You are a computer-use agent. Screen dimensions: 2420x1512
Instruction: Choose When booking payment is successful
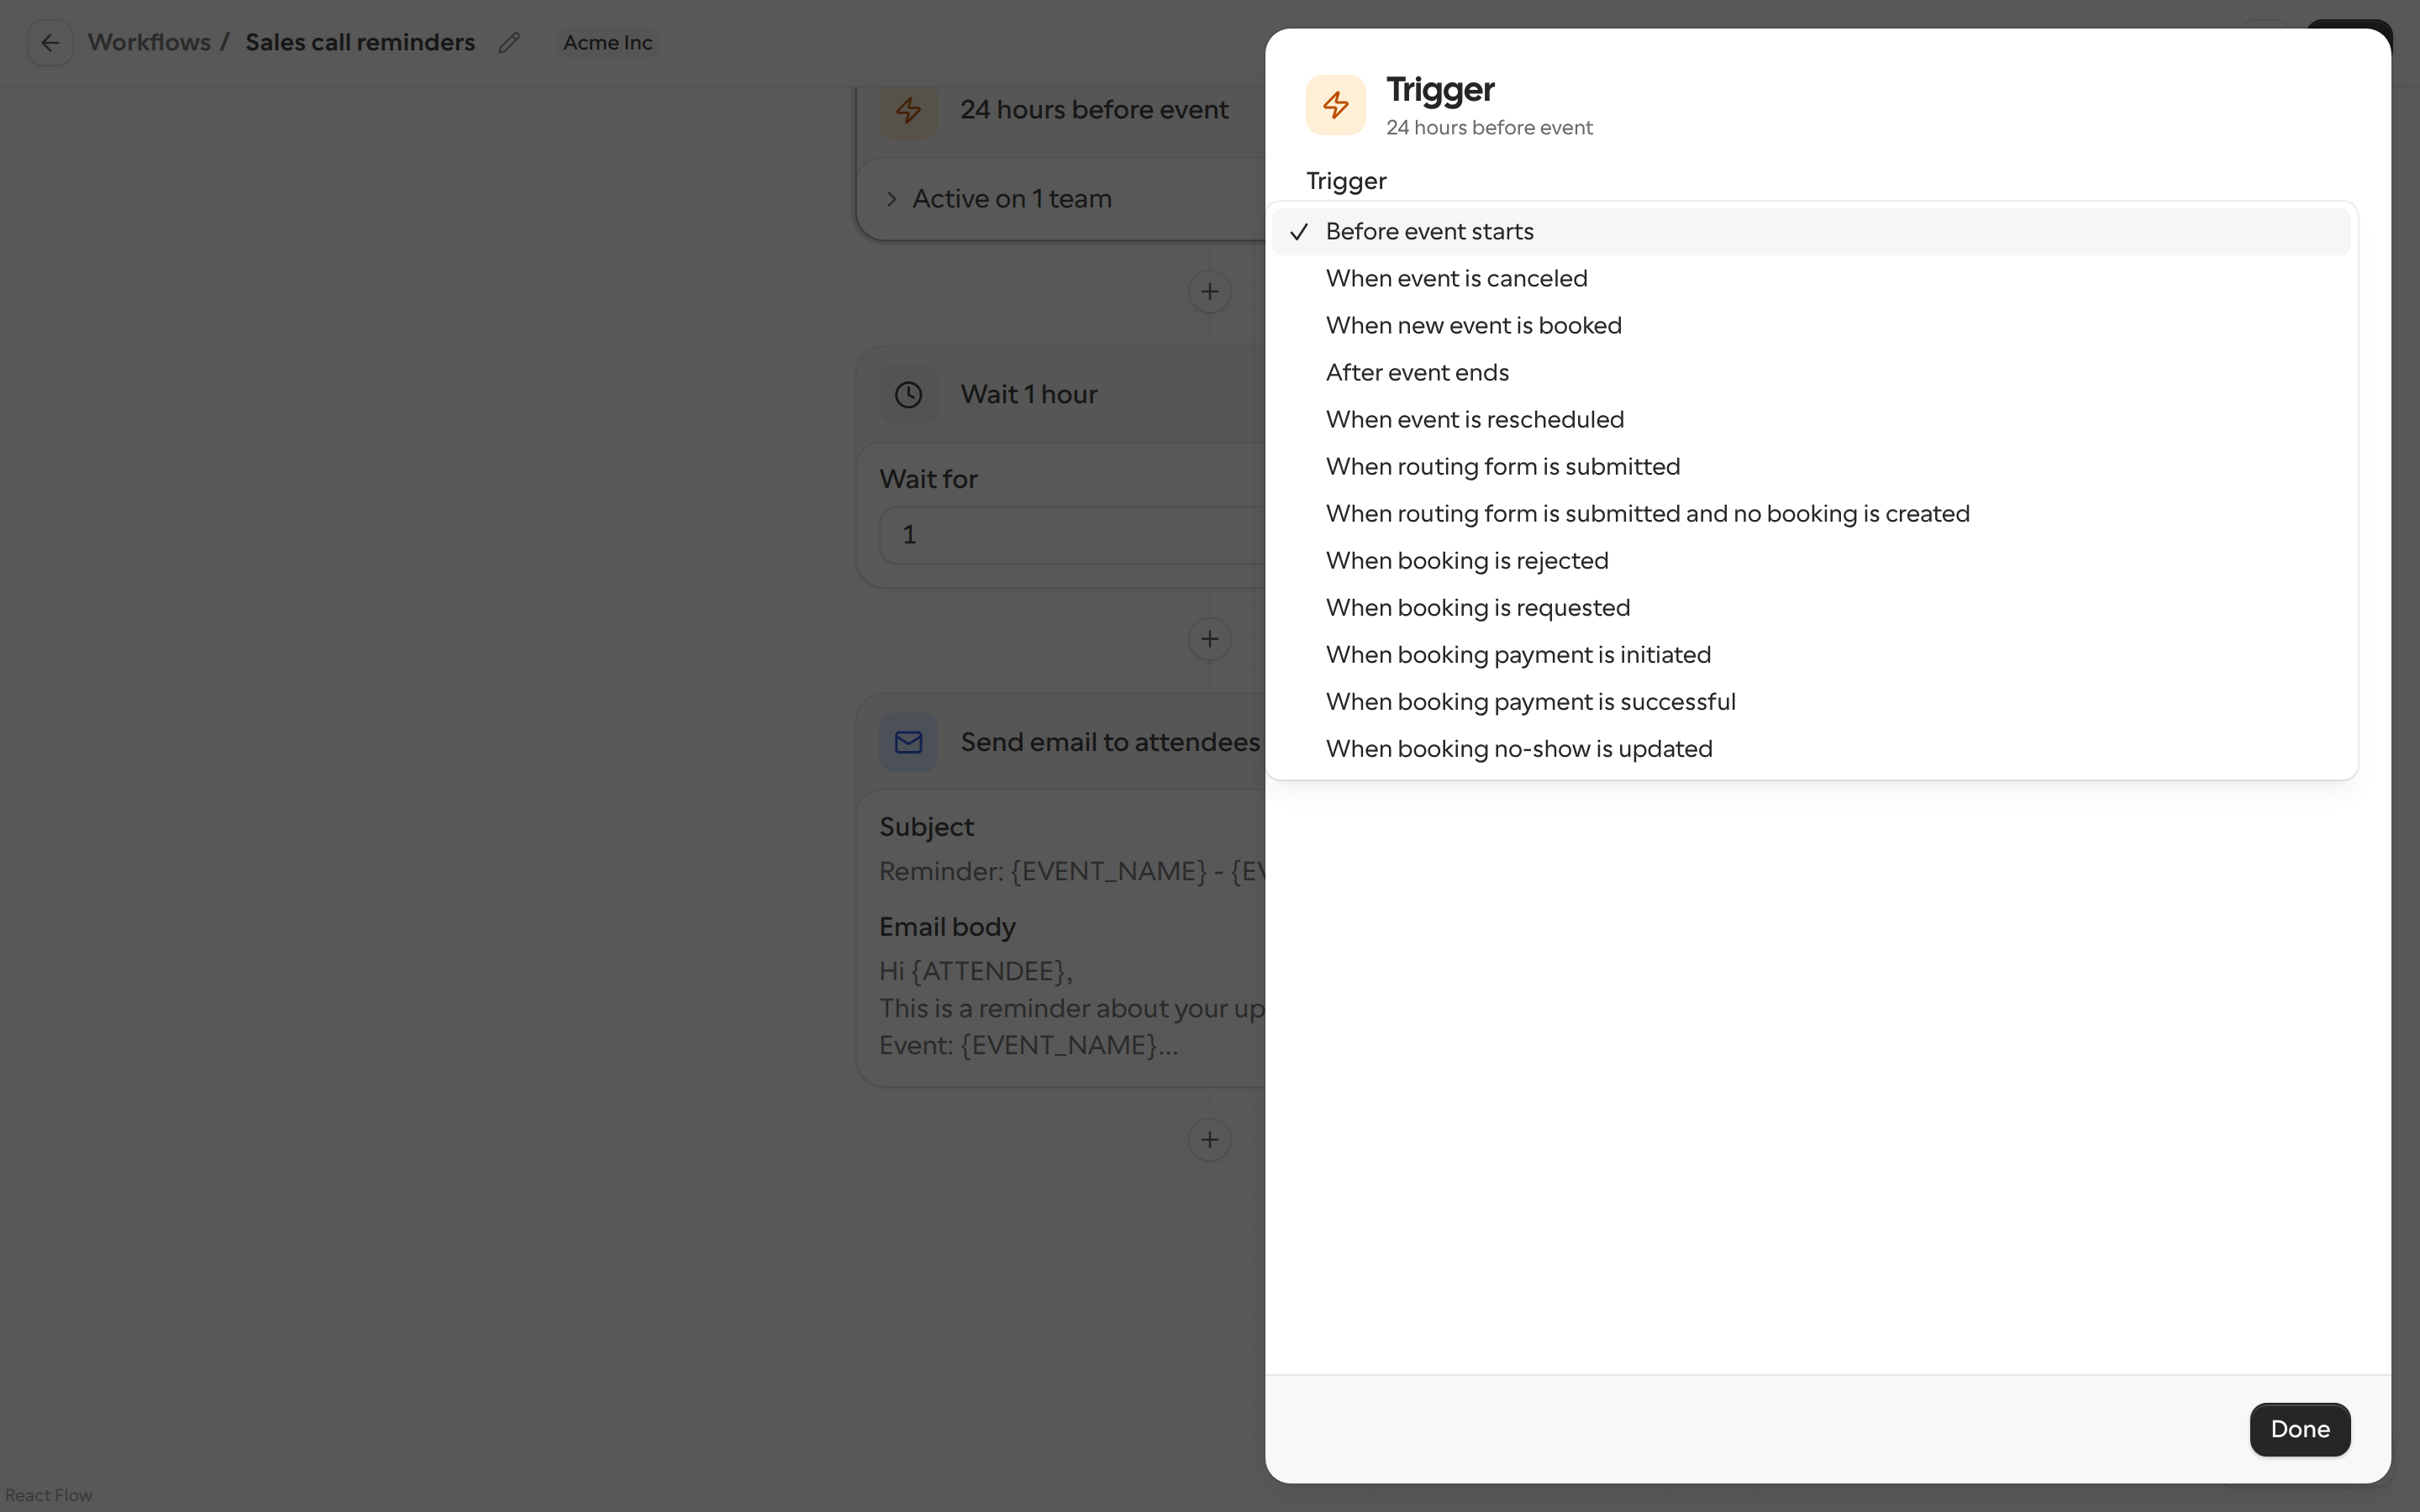(1811, 702)
